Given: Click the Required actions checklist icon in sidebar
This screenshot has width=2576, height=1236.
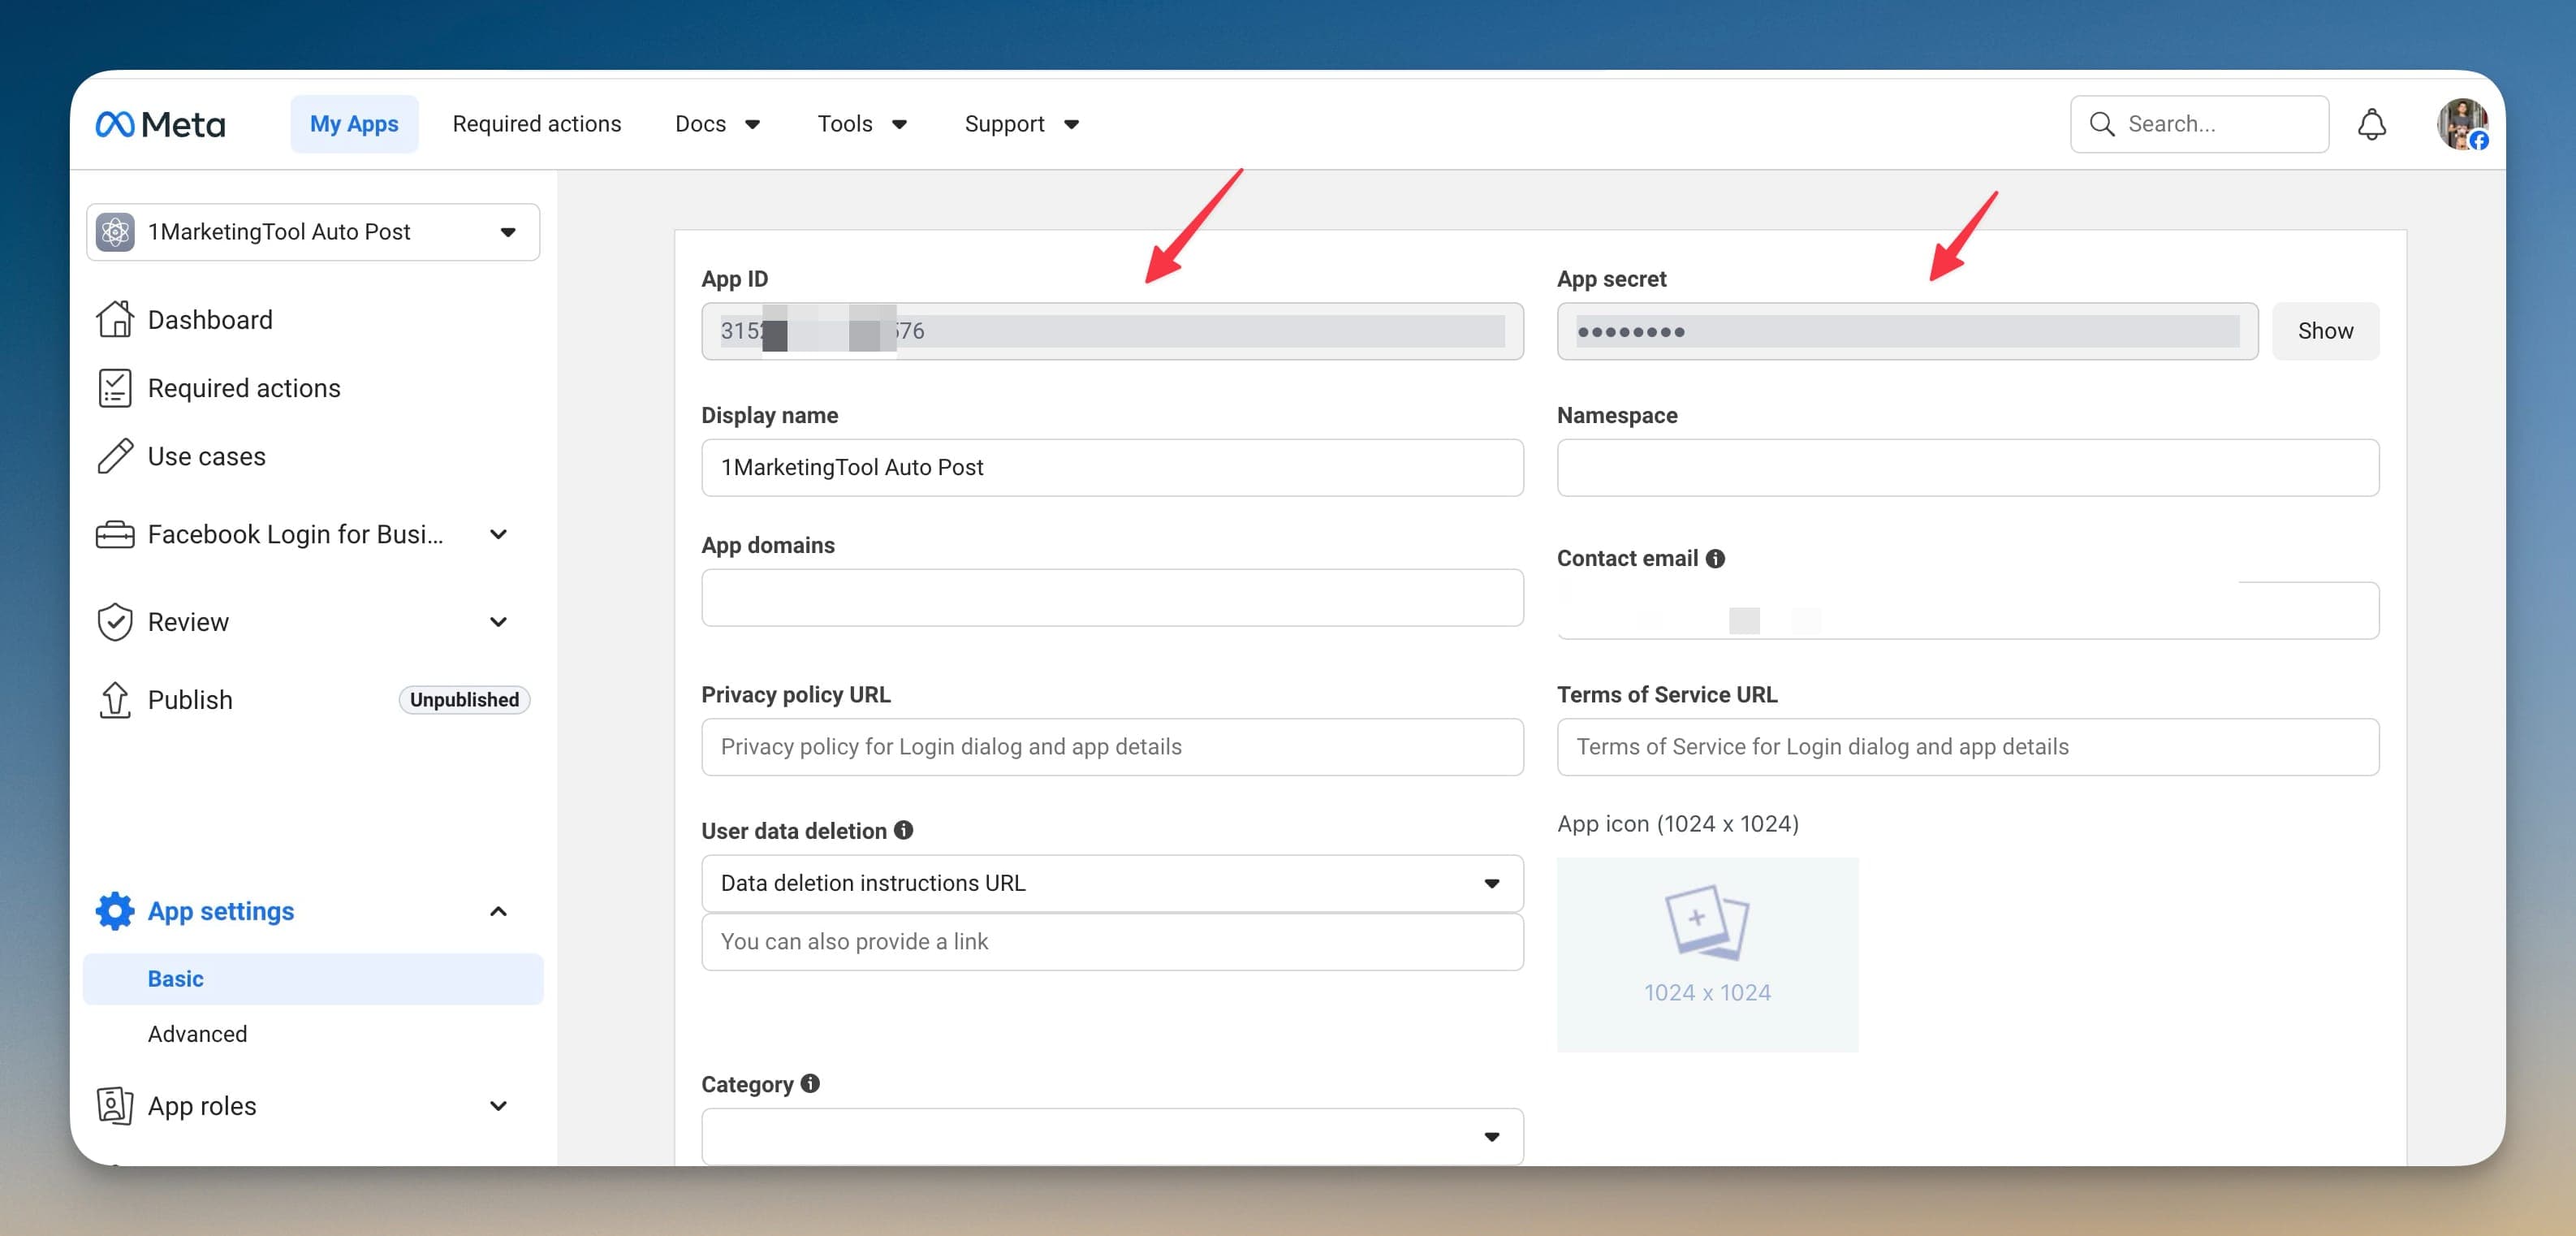Looking at the screenshot, I should coord(115,388).
